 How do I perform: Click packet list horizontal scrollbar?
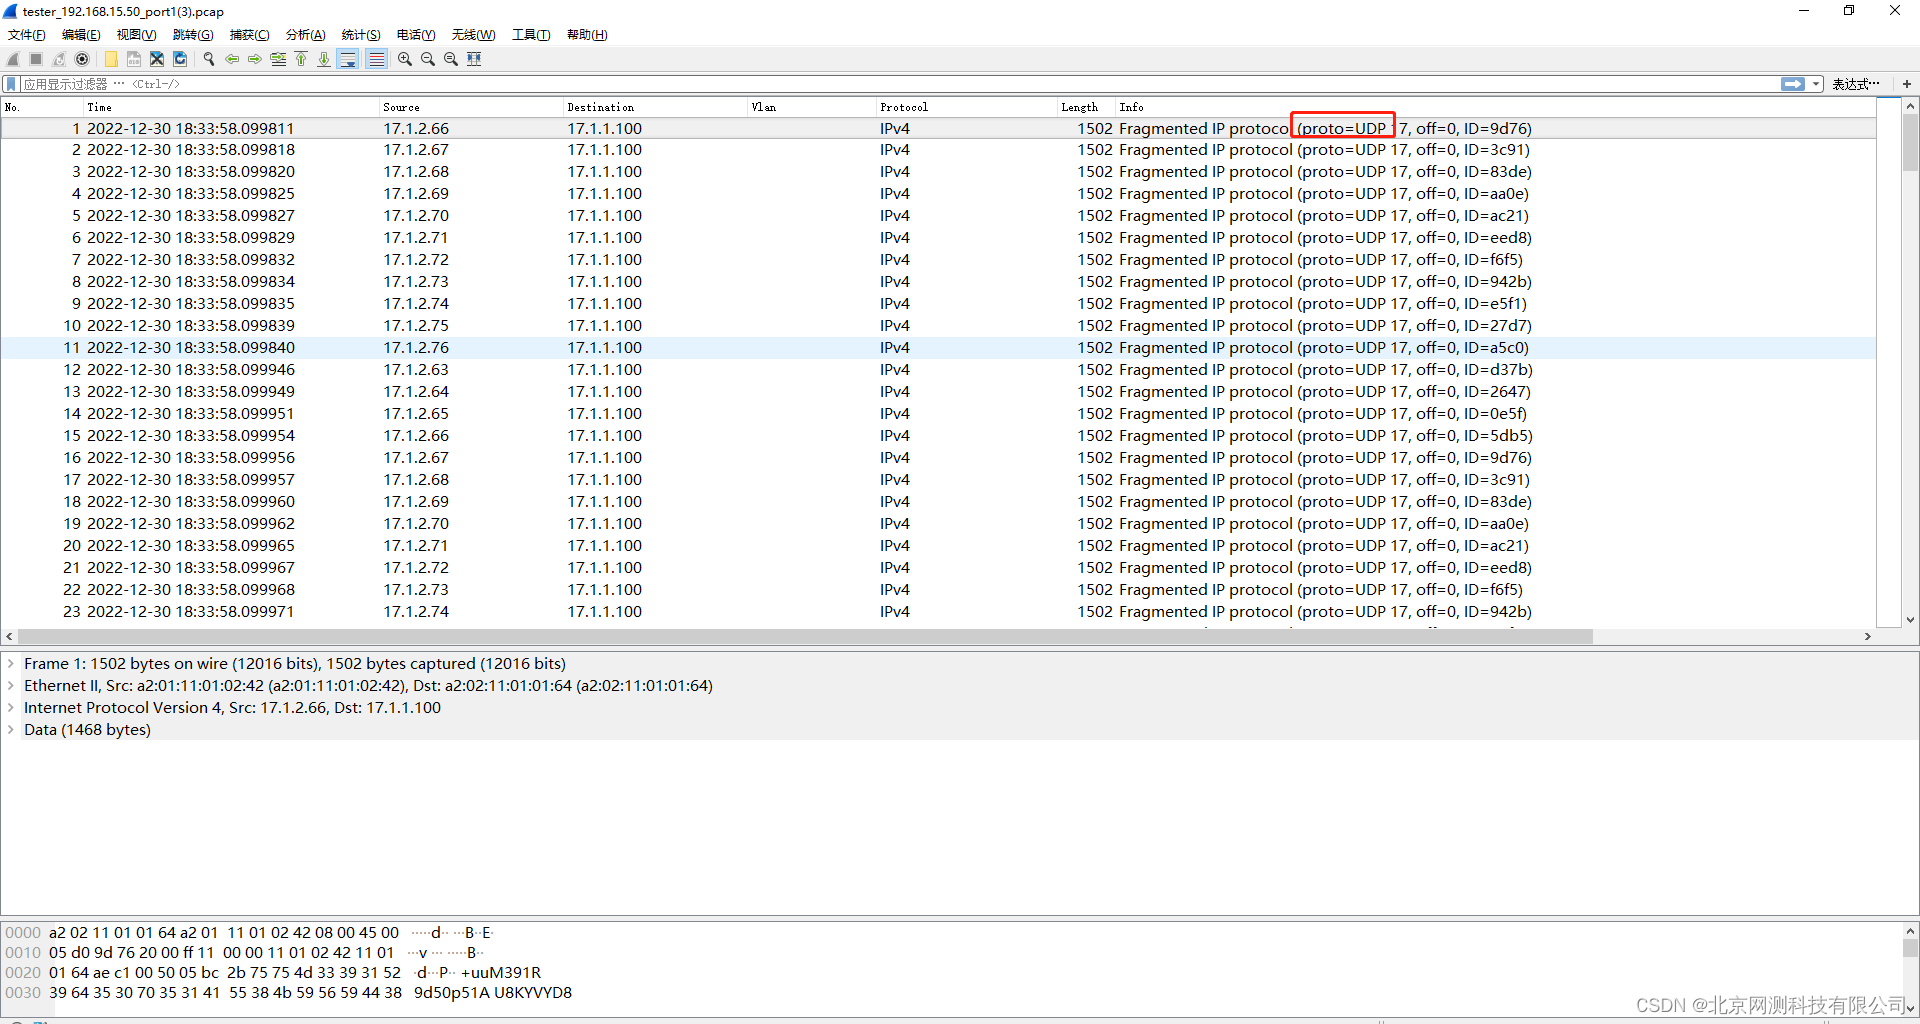click(x=805, y=637)
